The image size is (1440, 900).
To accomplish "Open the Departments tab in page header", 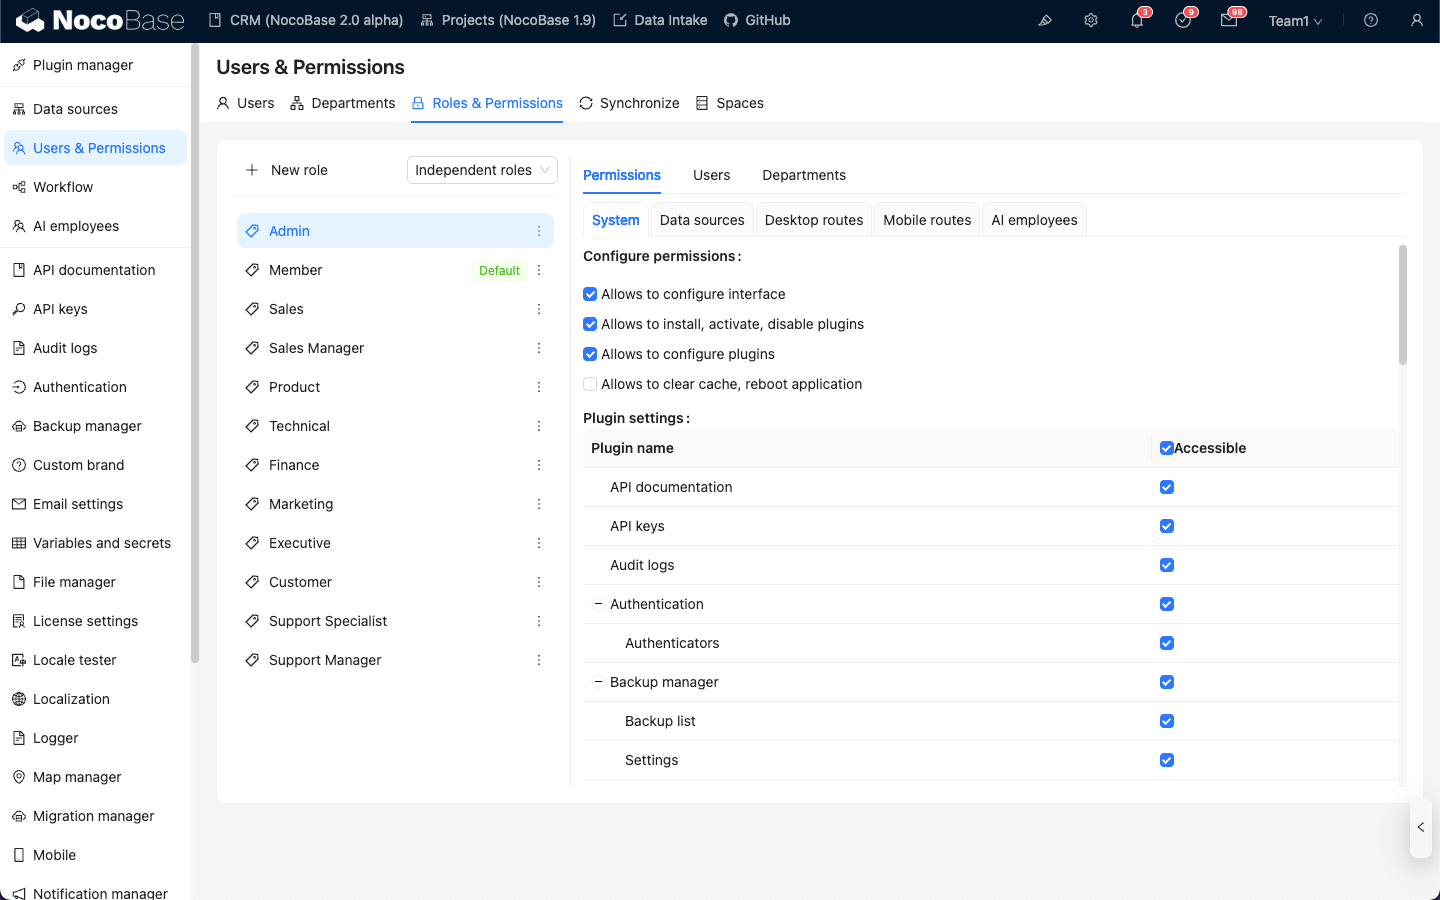I will click(x=343, y=103).
